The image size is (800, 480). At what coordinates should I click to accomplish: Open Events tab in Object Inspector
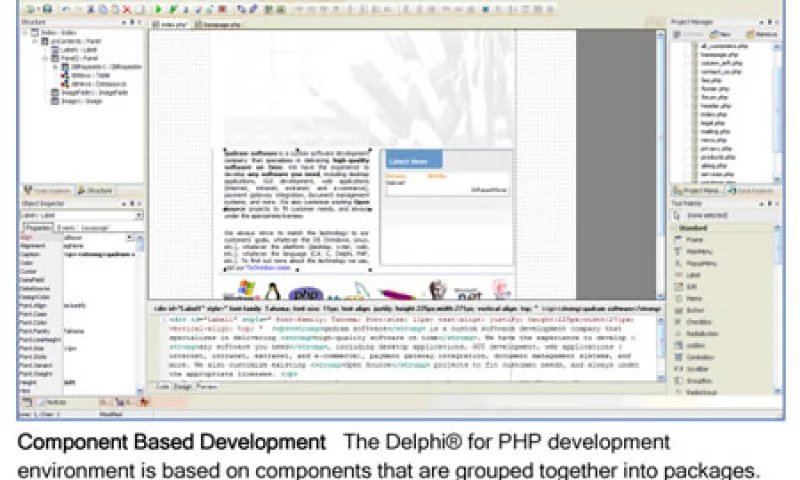click(x=66, y=228)
